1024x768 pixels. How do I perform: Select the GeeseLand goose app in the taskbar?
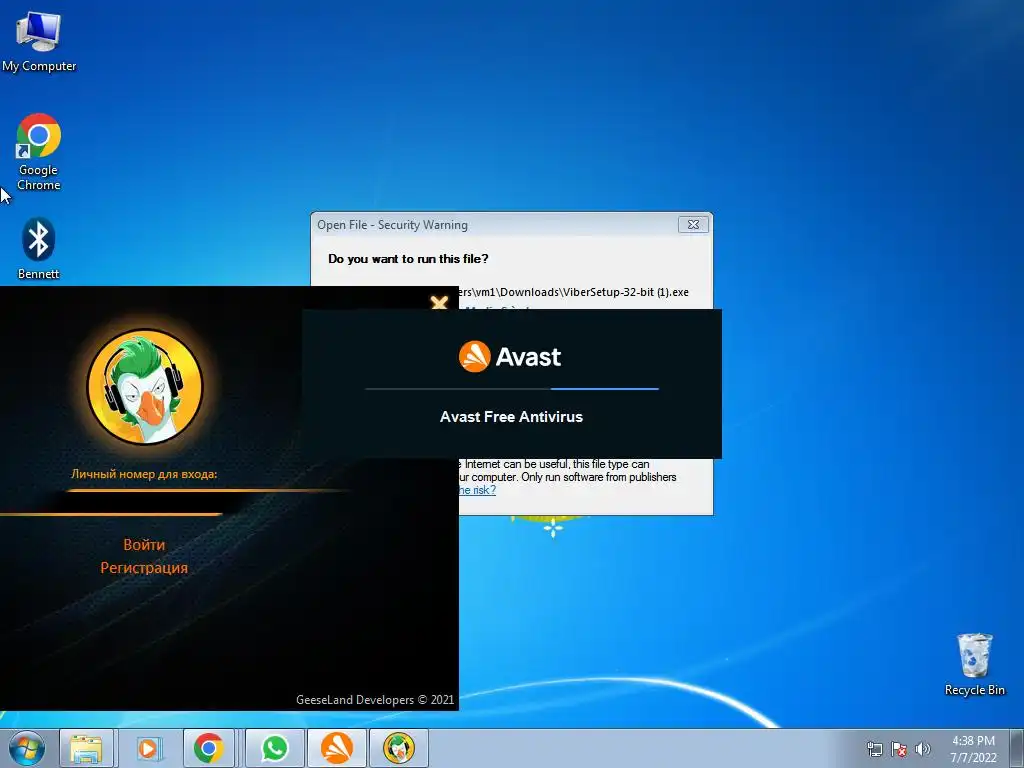(x=399, y=748)
